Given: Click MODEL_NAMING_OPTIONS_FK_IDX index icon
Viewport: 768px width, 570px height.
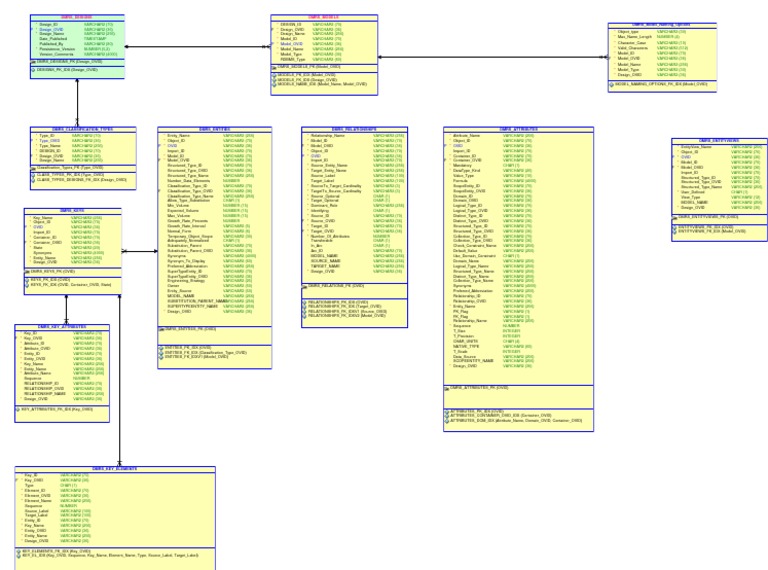Looking at the screenshot, I should [x=612, y=84].
